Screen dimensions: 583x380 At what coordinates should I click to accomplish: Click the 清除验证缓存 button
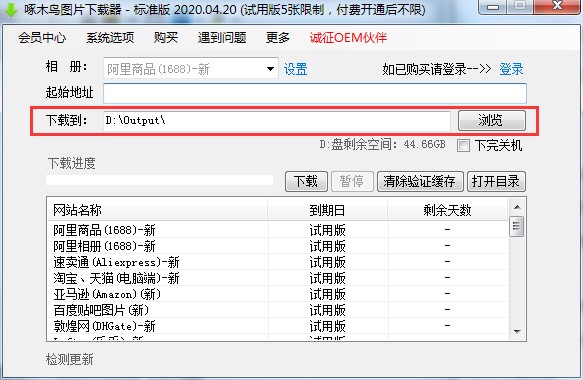420,181
